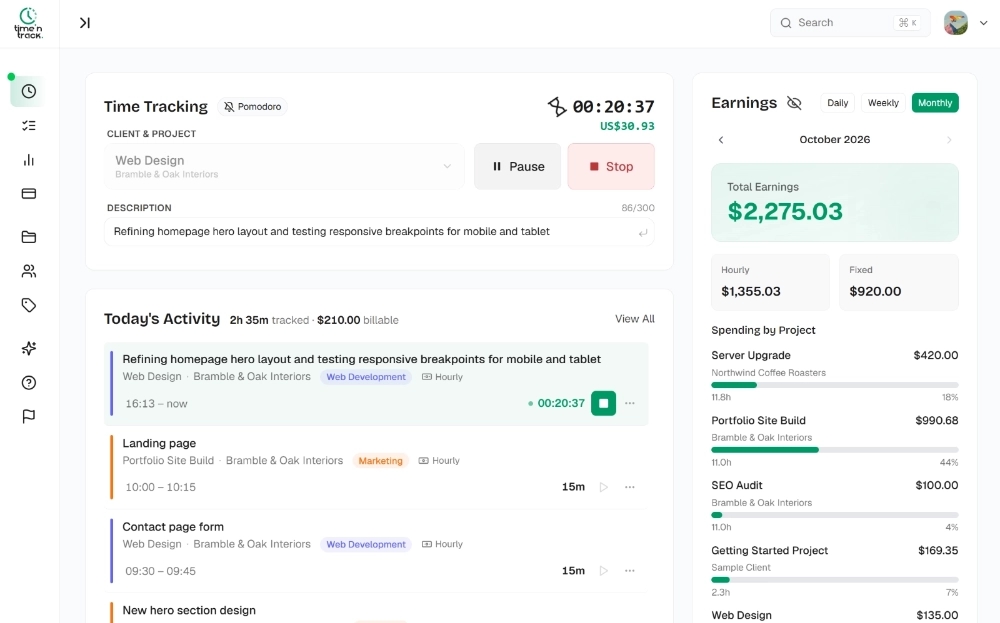Open View All activity link
The height and width of the screenshot is (623, 1000).
[635, 319]
